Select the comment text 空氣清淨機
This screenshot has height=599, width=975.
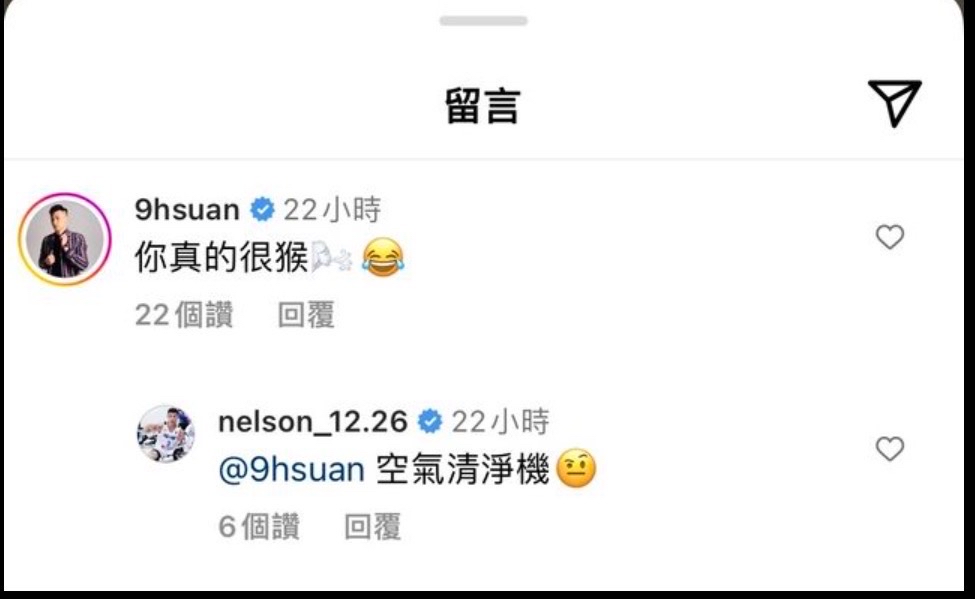463,470
